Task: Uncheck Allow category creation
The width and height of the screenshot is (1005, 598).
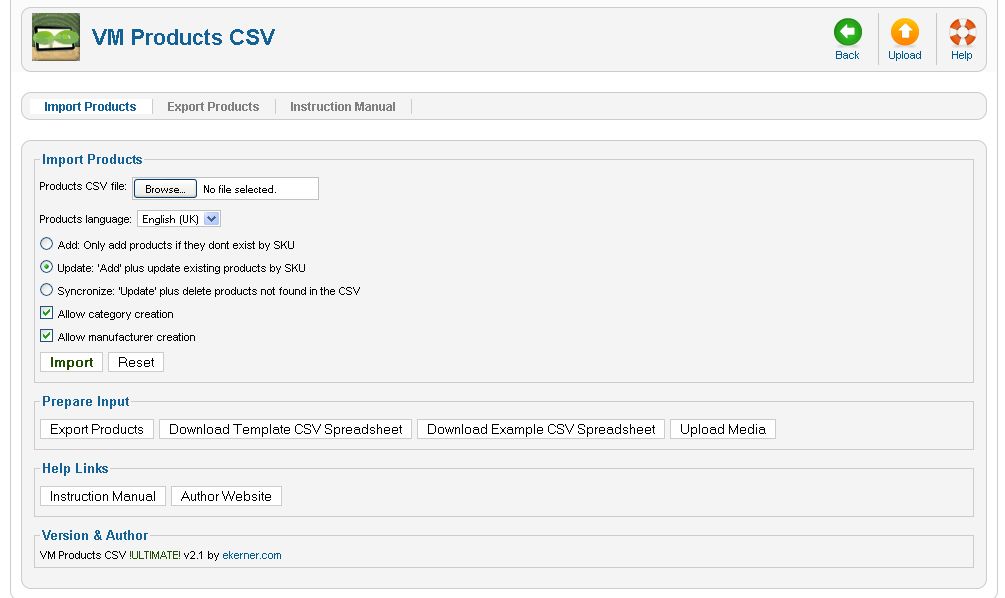Action: click(46, 313)
